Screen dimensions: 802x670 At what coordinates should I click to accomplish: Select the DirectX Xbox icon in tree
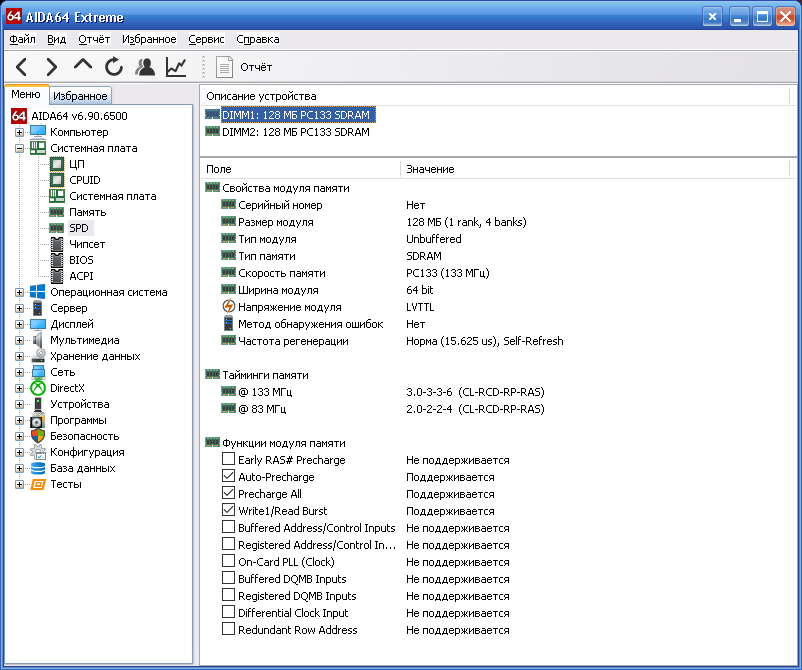click(38, 388)
